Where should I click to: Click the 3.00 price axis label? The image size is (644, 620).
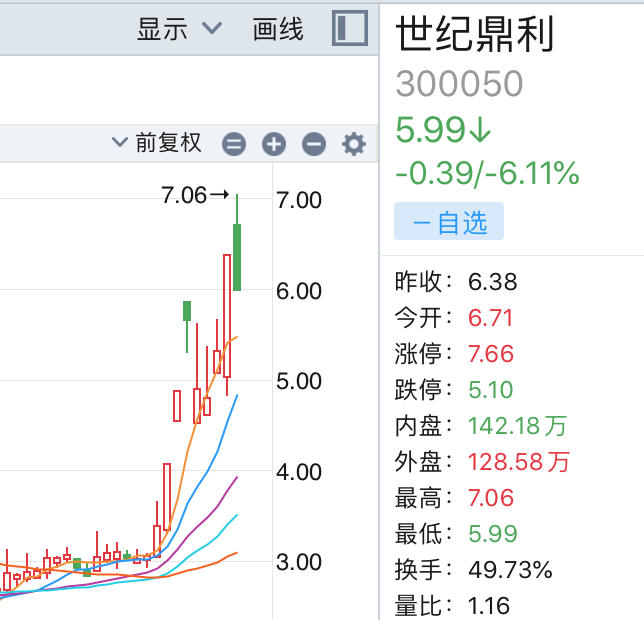point(299,562)
